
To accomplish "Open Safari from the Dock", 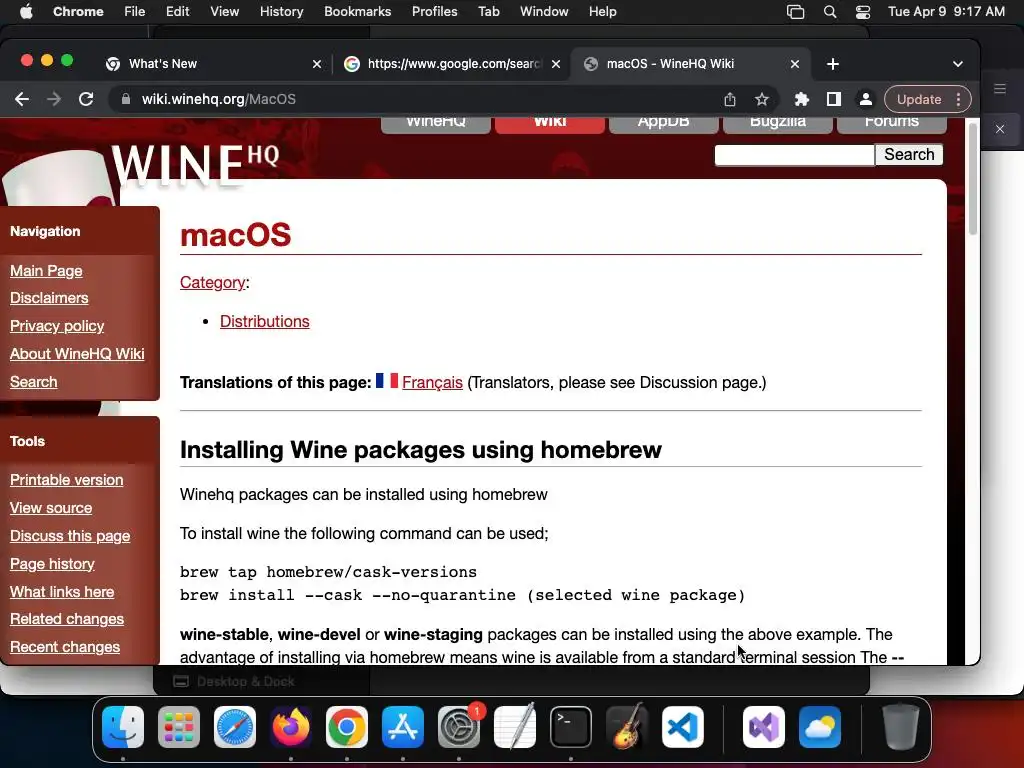I will click(x=235, y=727).
